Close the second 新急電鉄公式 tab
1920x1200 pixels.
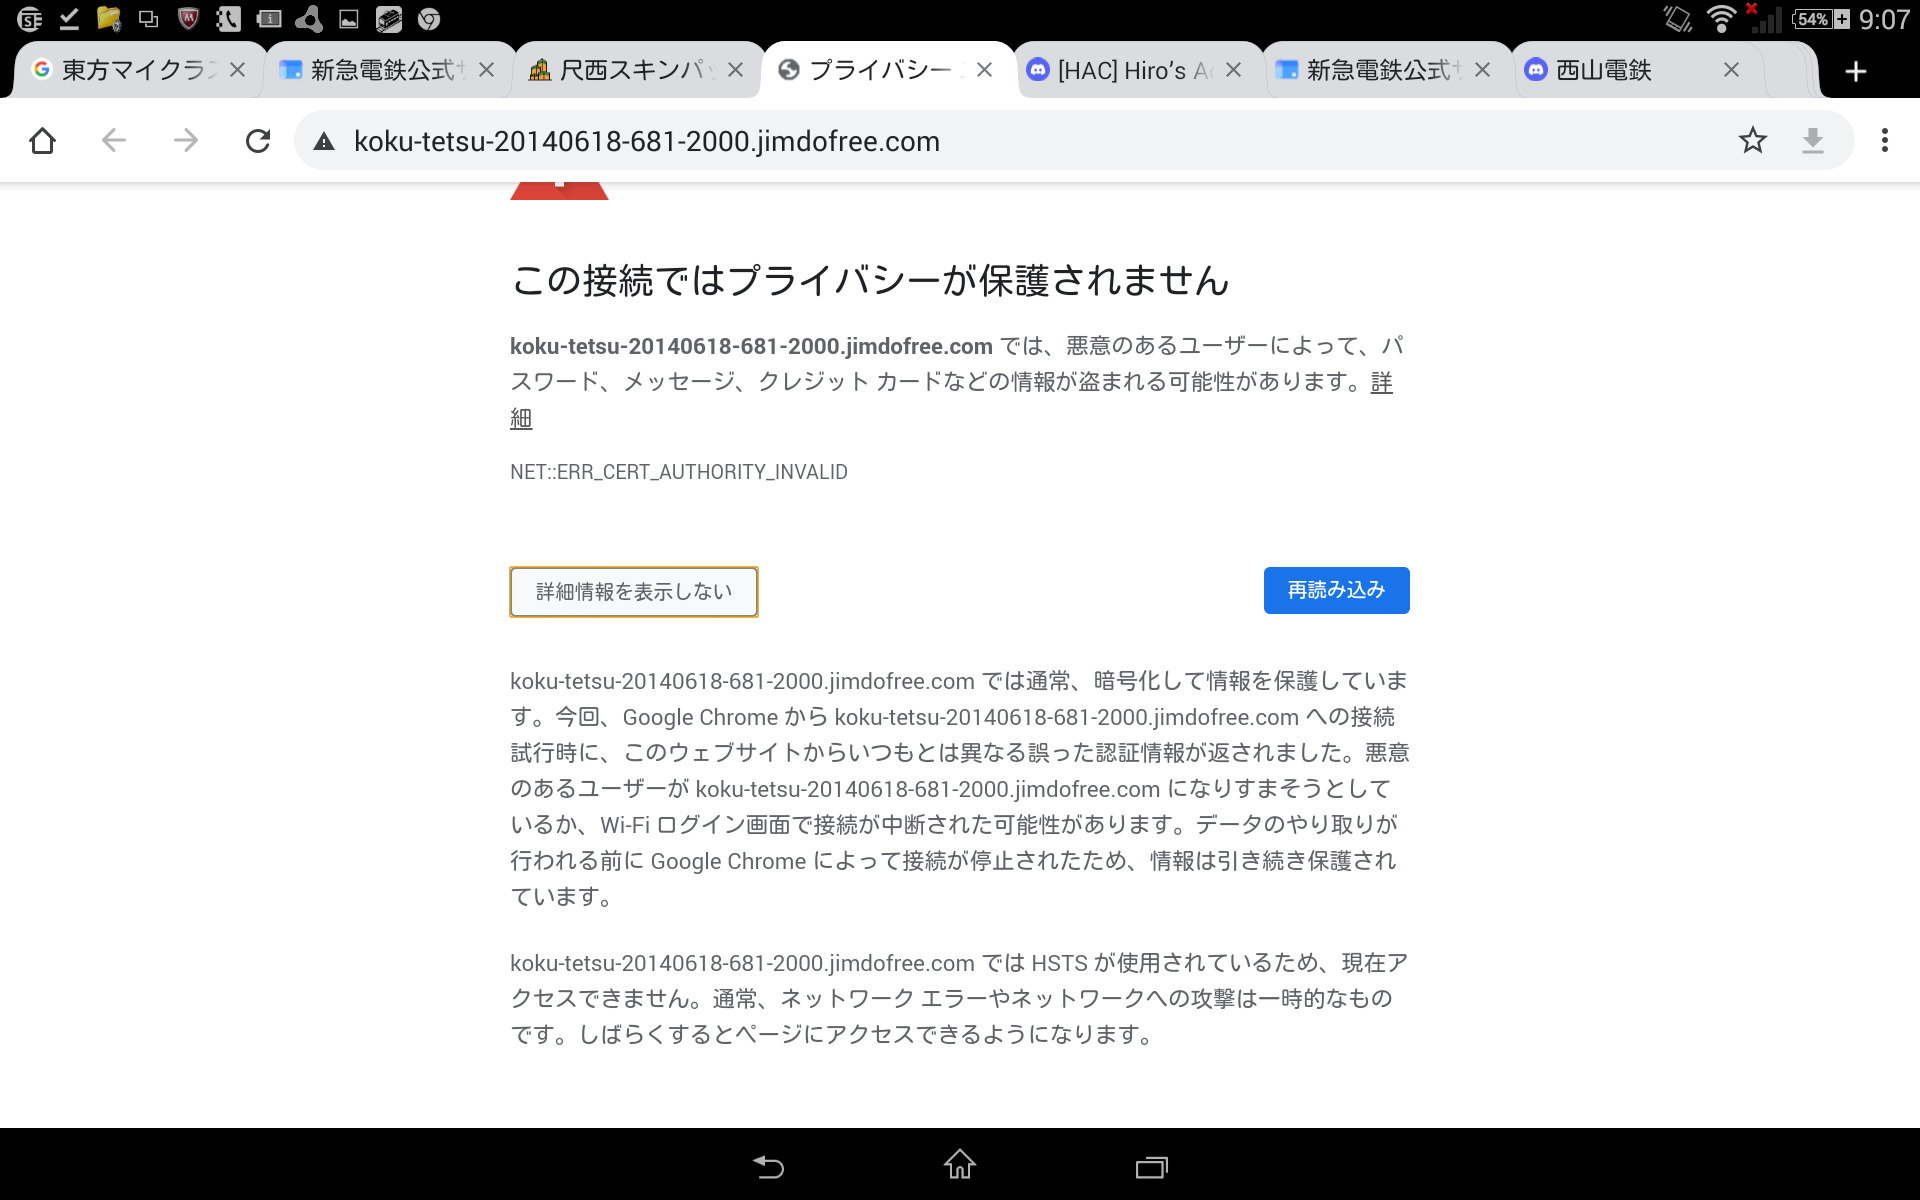(x=1482, y=70)
